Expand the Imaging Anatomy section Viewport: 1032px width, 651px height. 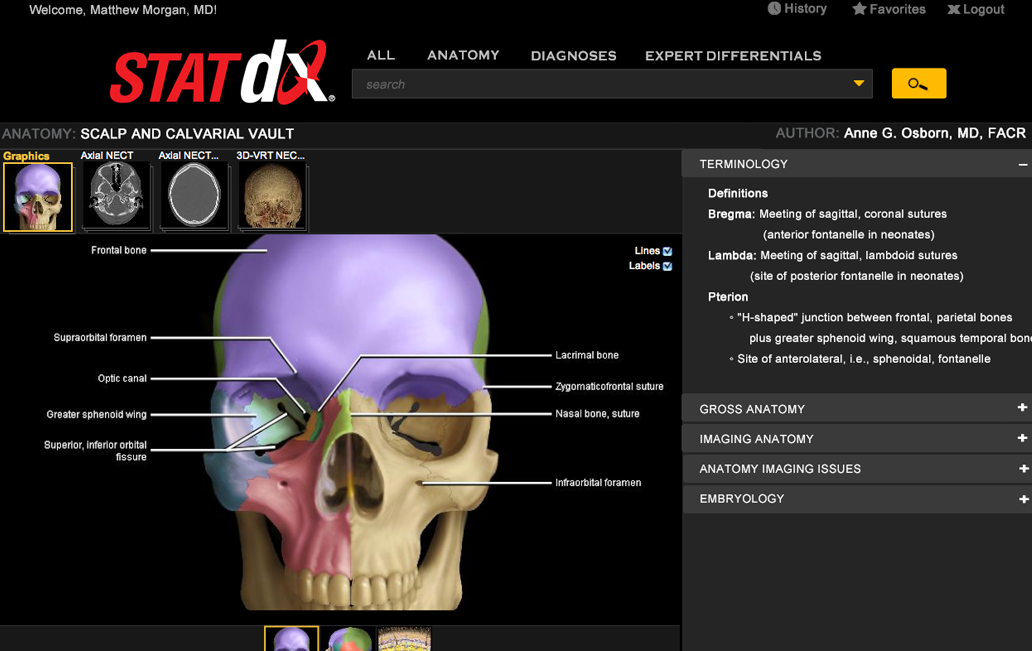[1022, 438]
